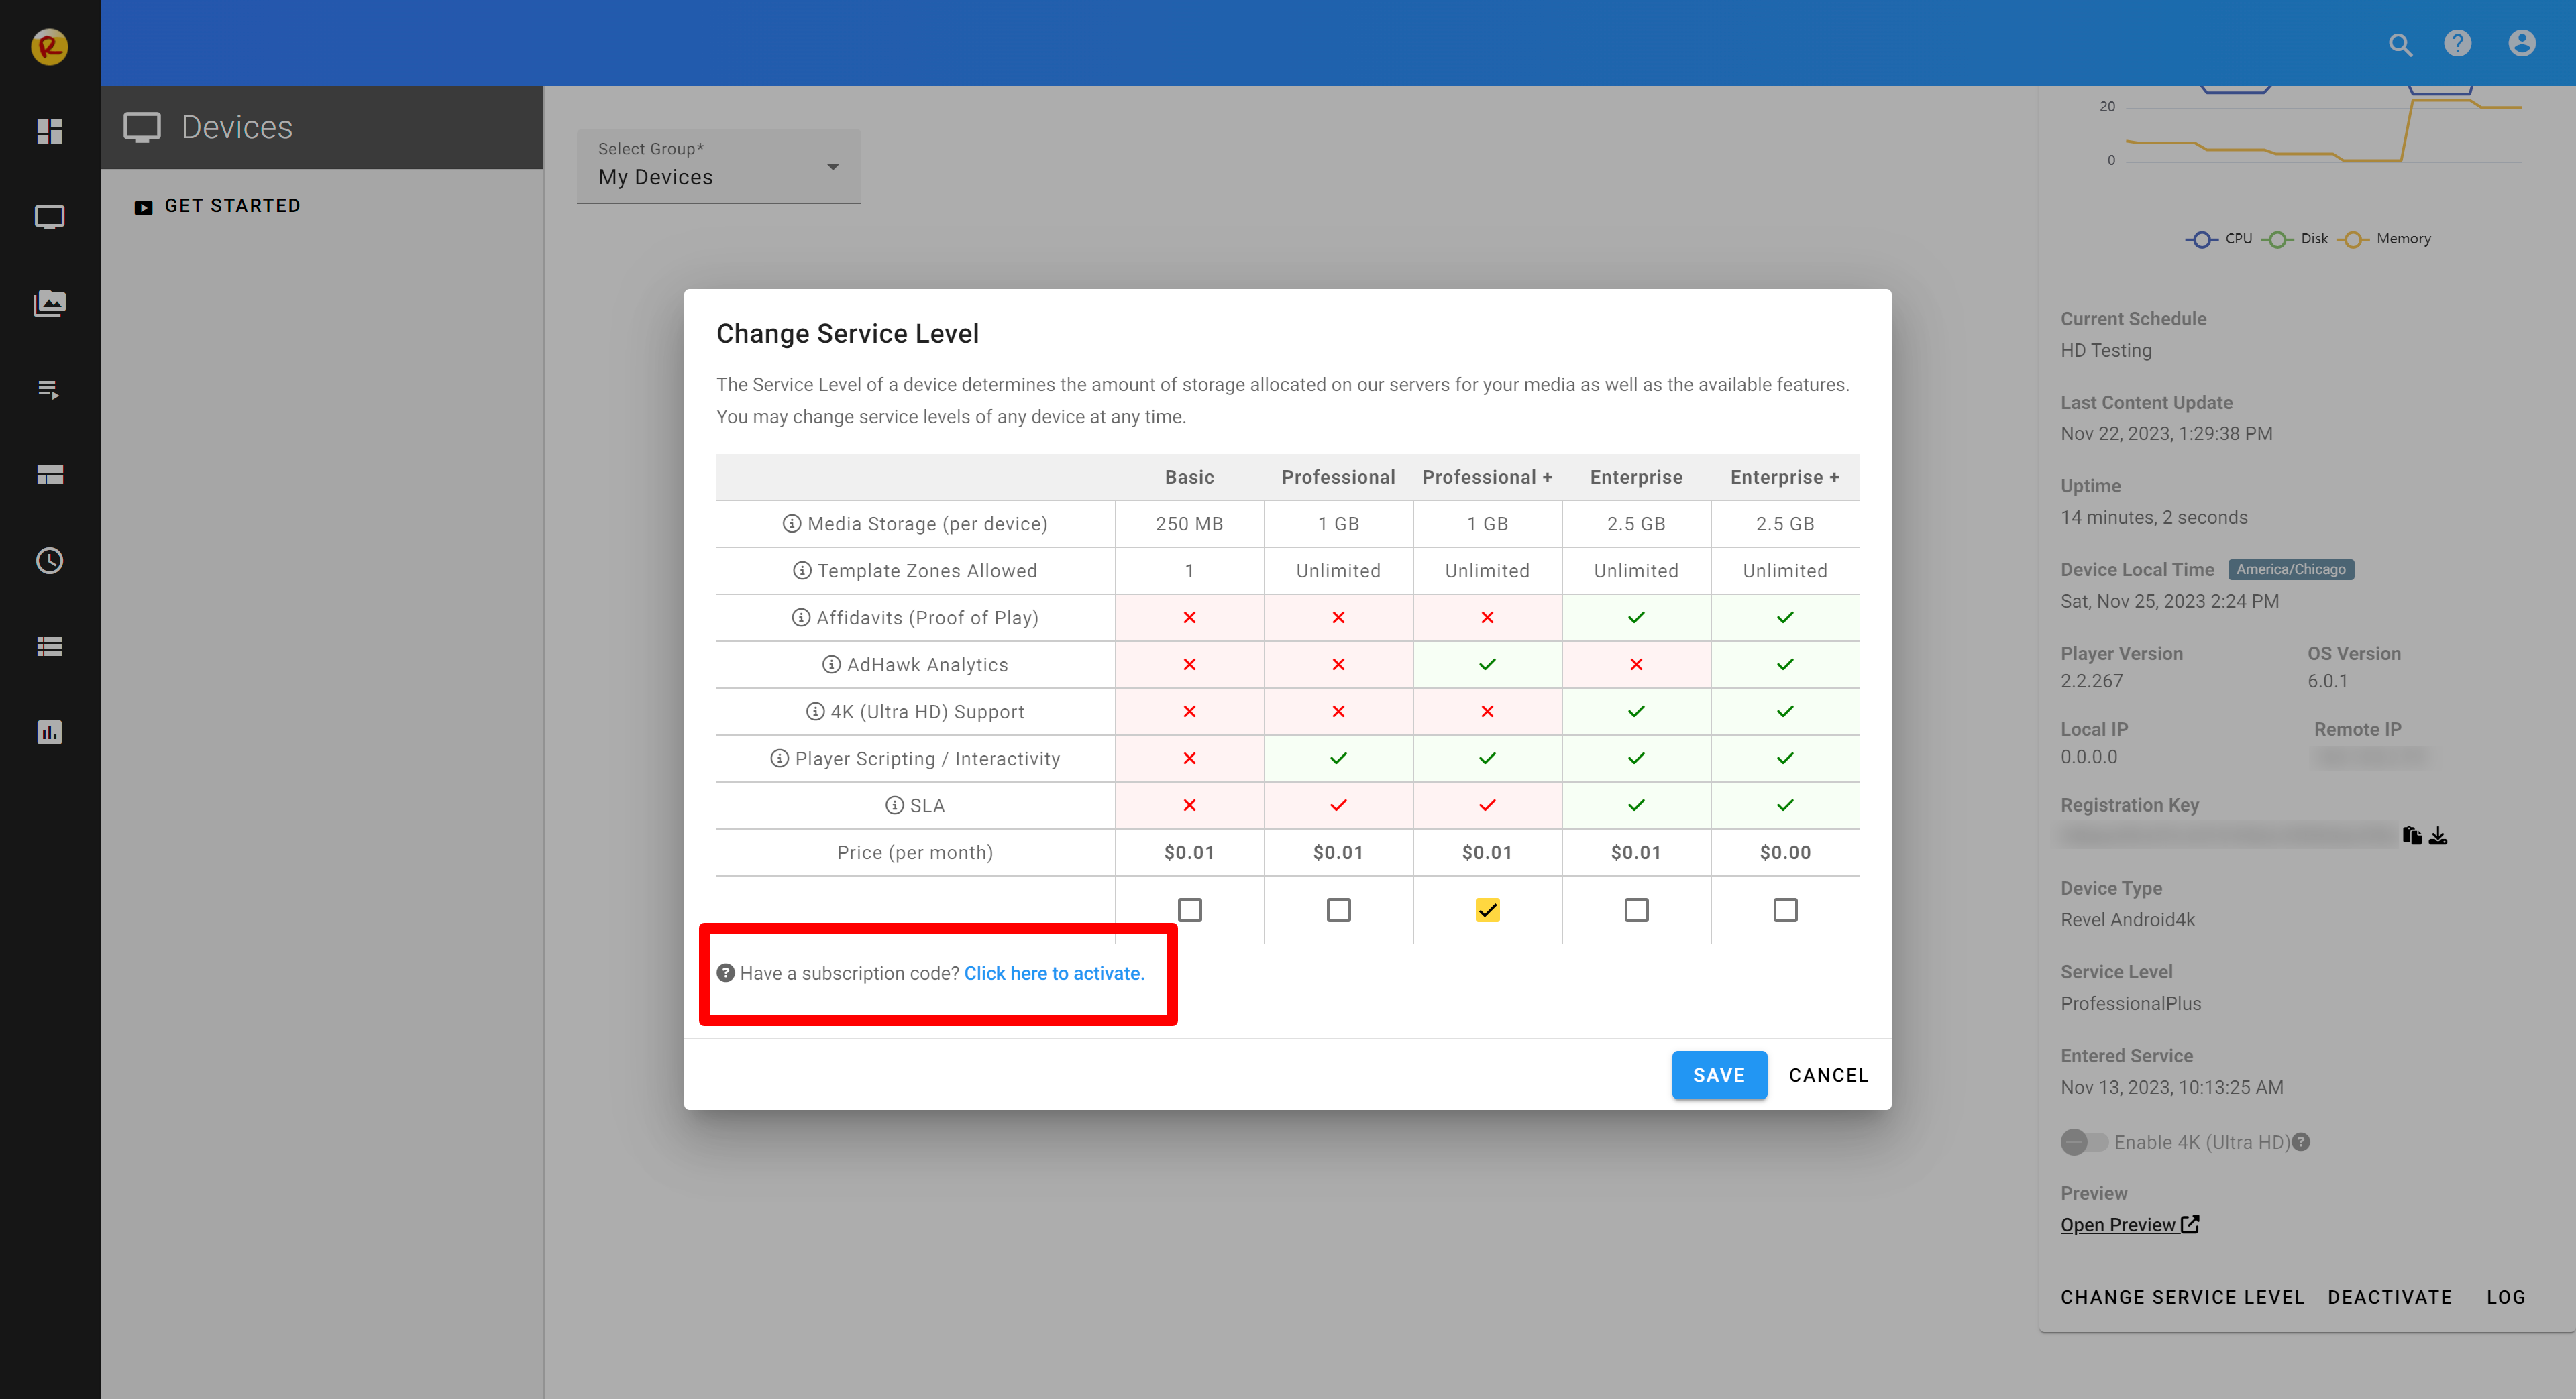
Task: Open the reports chart icon in sidebar
Action: click(49, 732)
